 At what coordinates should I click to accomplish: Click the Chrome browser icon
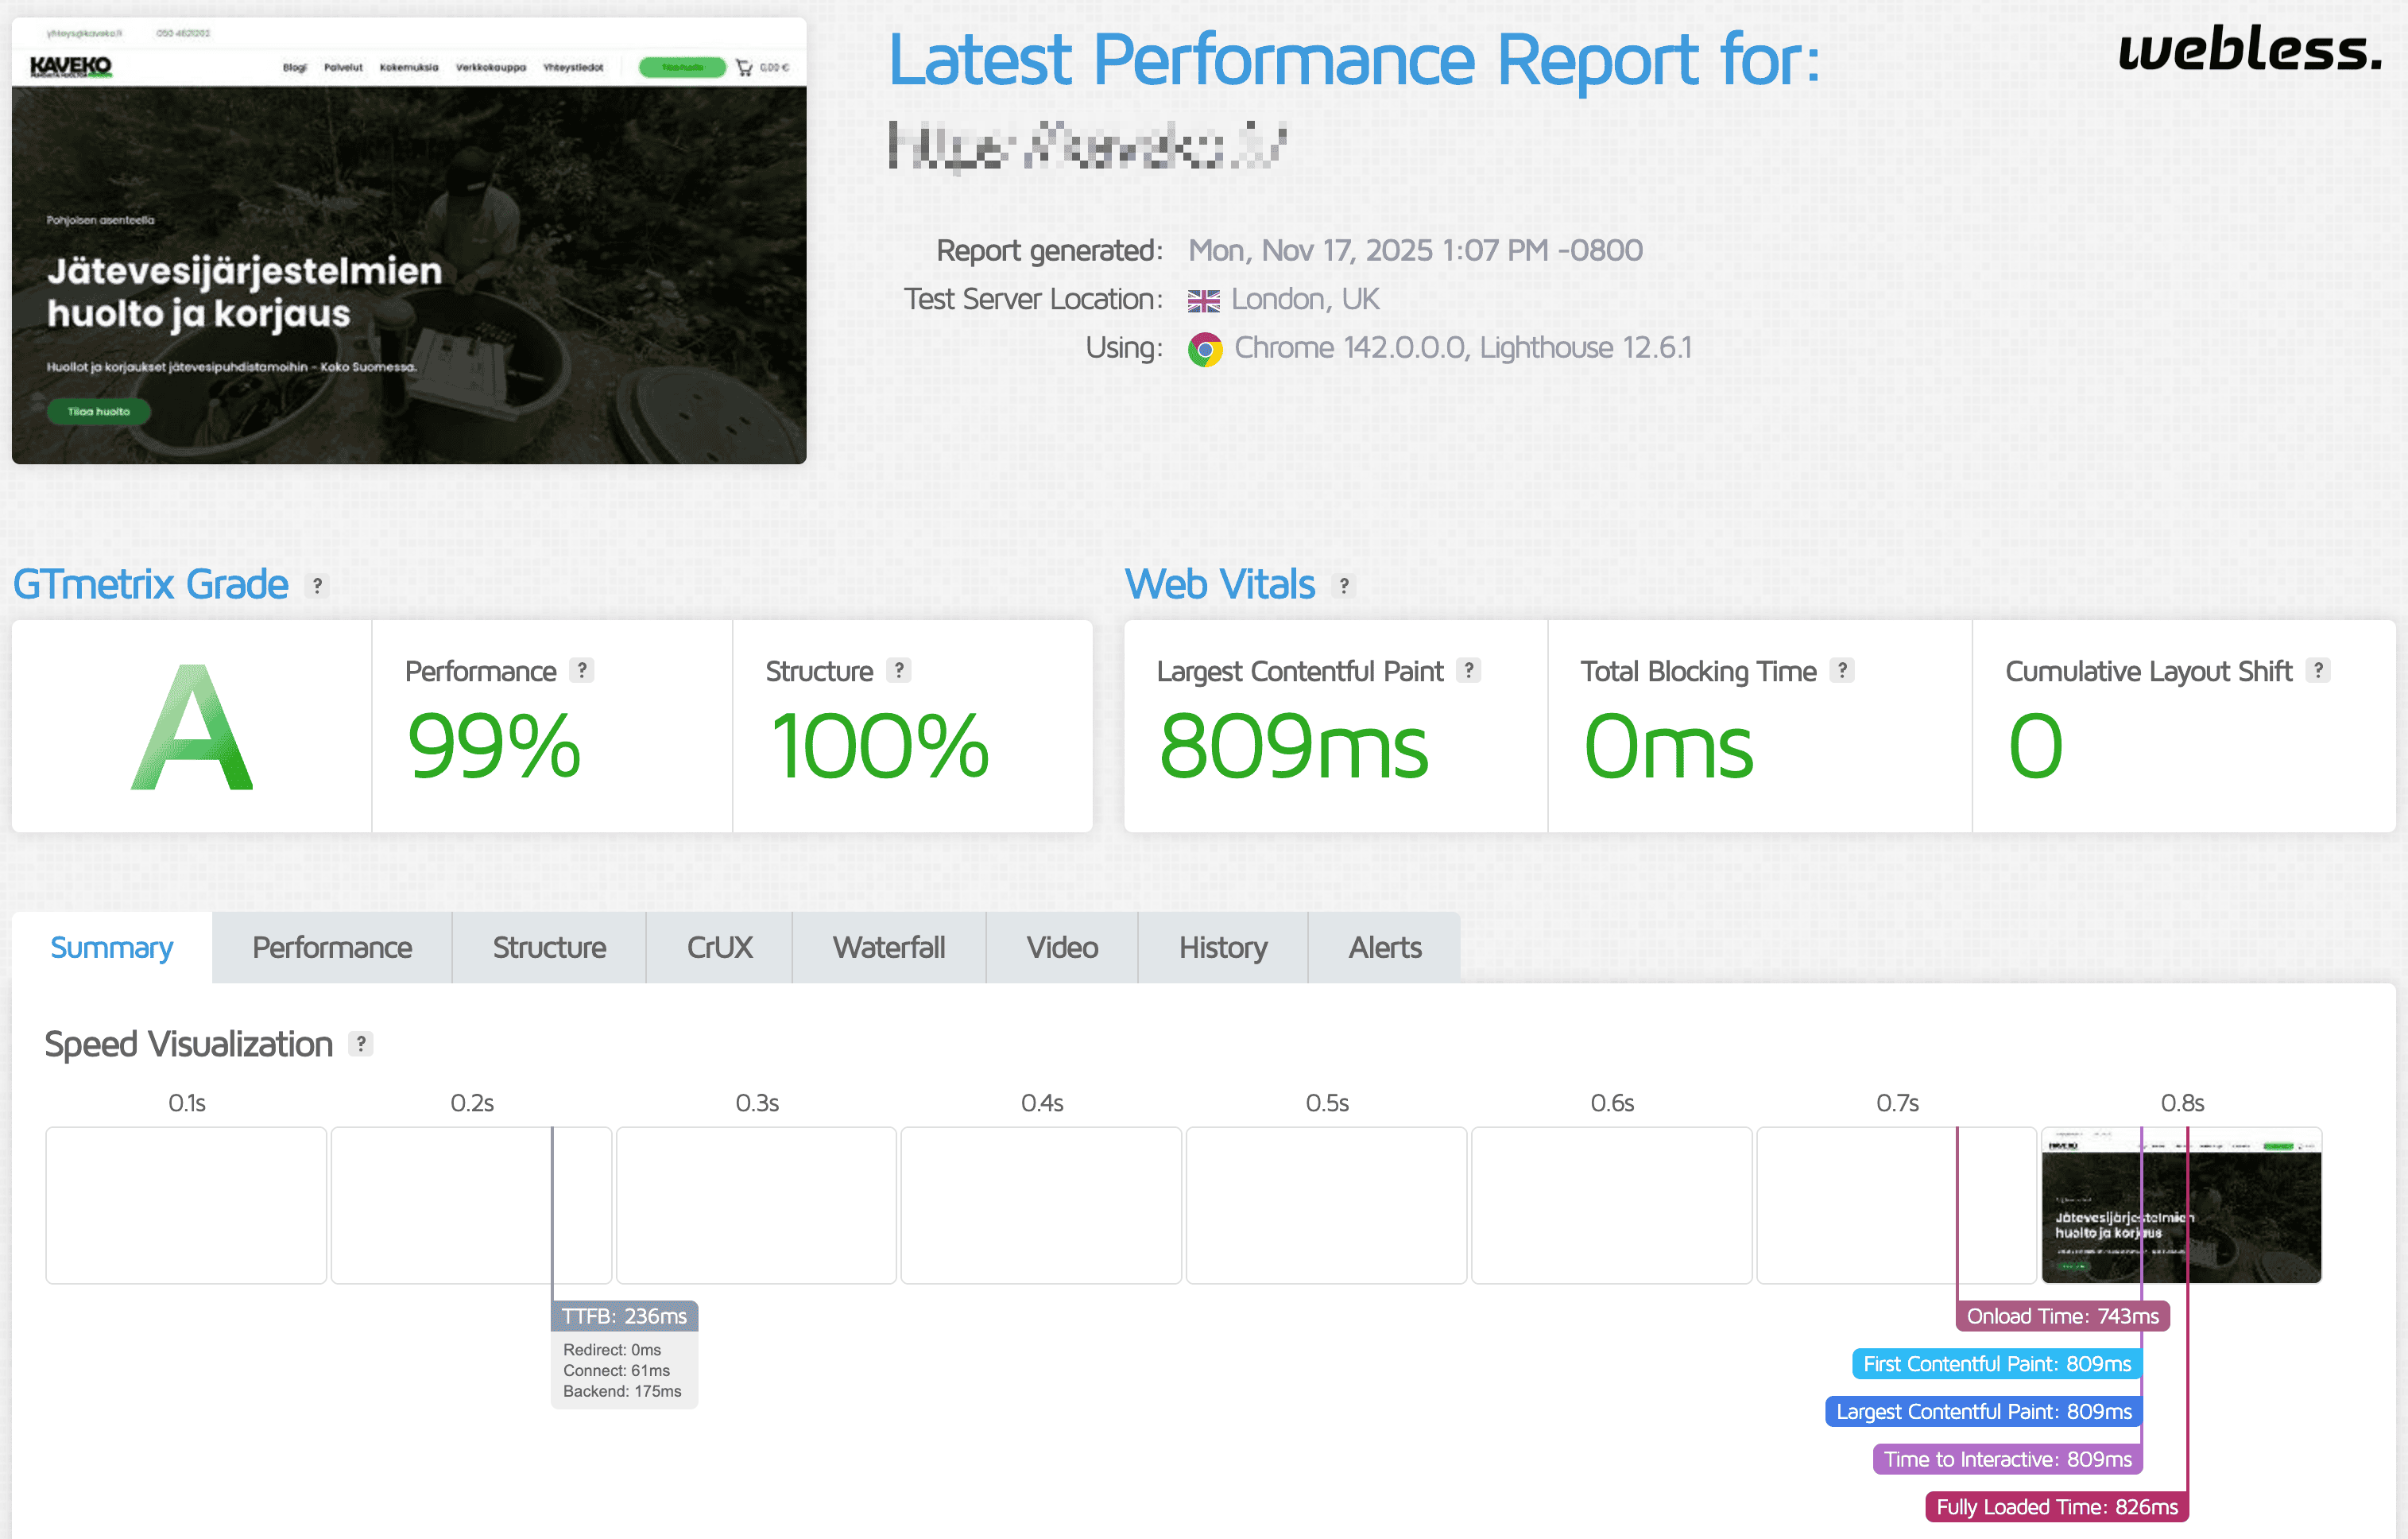1205,349
